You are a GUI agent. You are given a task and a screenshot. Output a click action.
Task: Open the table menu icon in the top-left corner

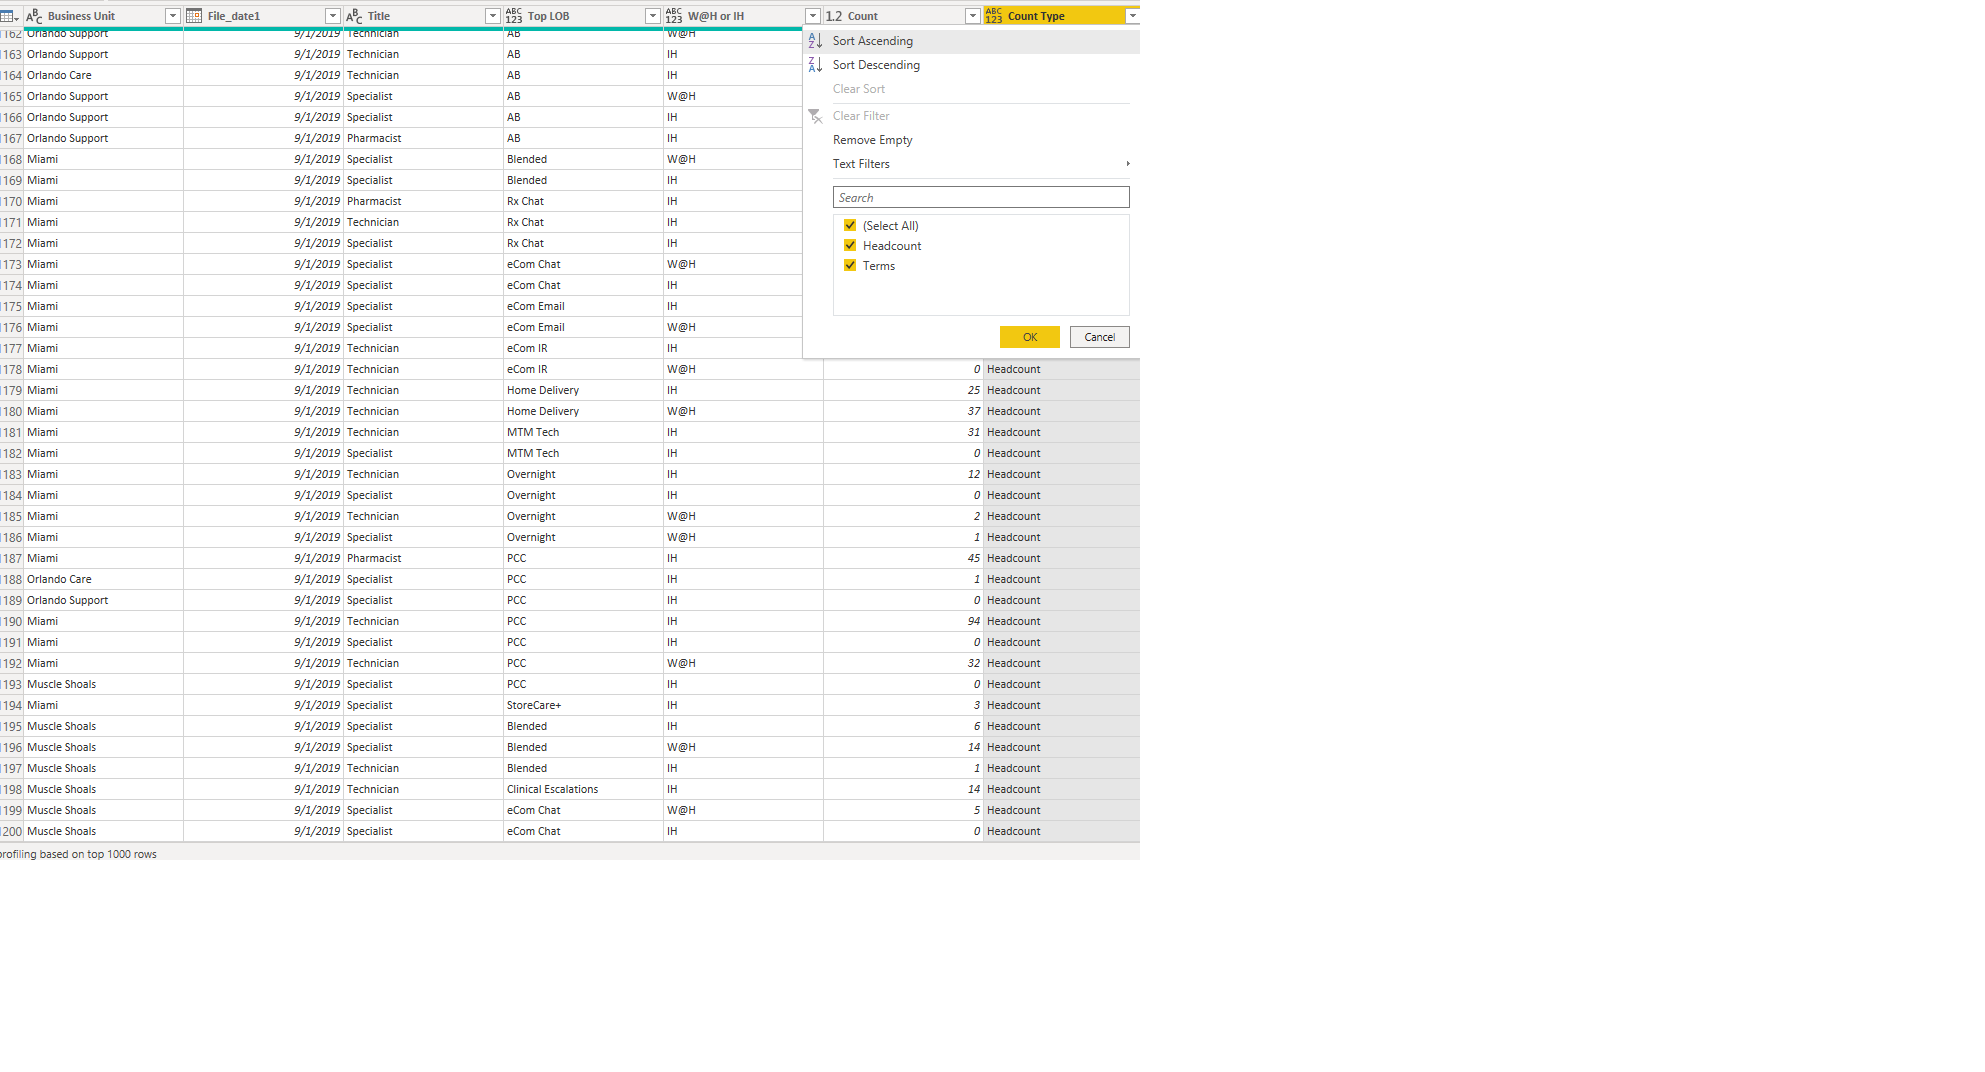[x=10, y=16]
